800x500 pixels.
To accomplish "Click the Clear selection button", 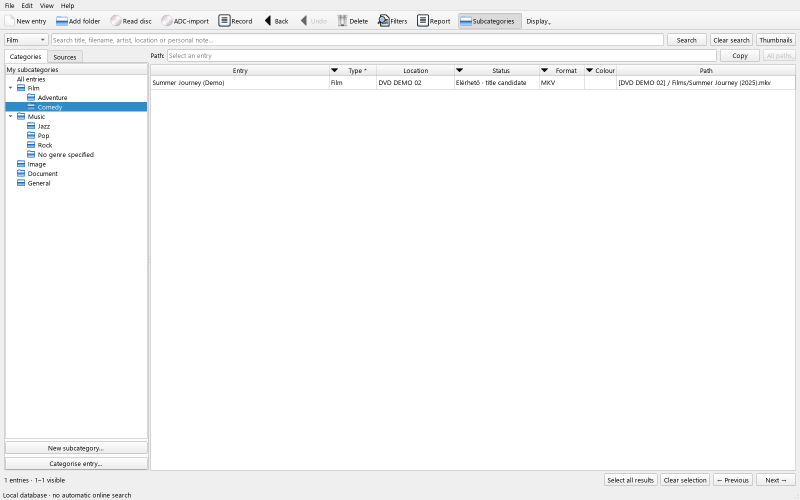I will click(x=685, y=480).
